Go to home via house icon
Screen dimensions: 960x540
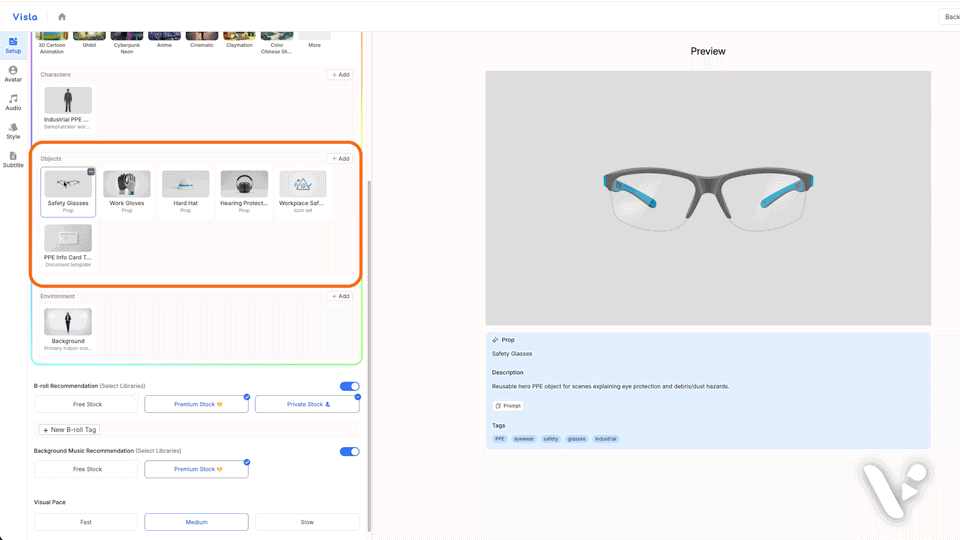62,17
